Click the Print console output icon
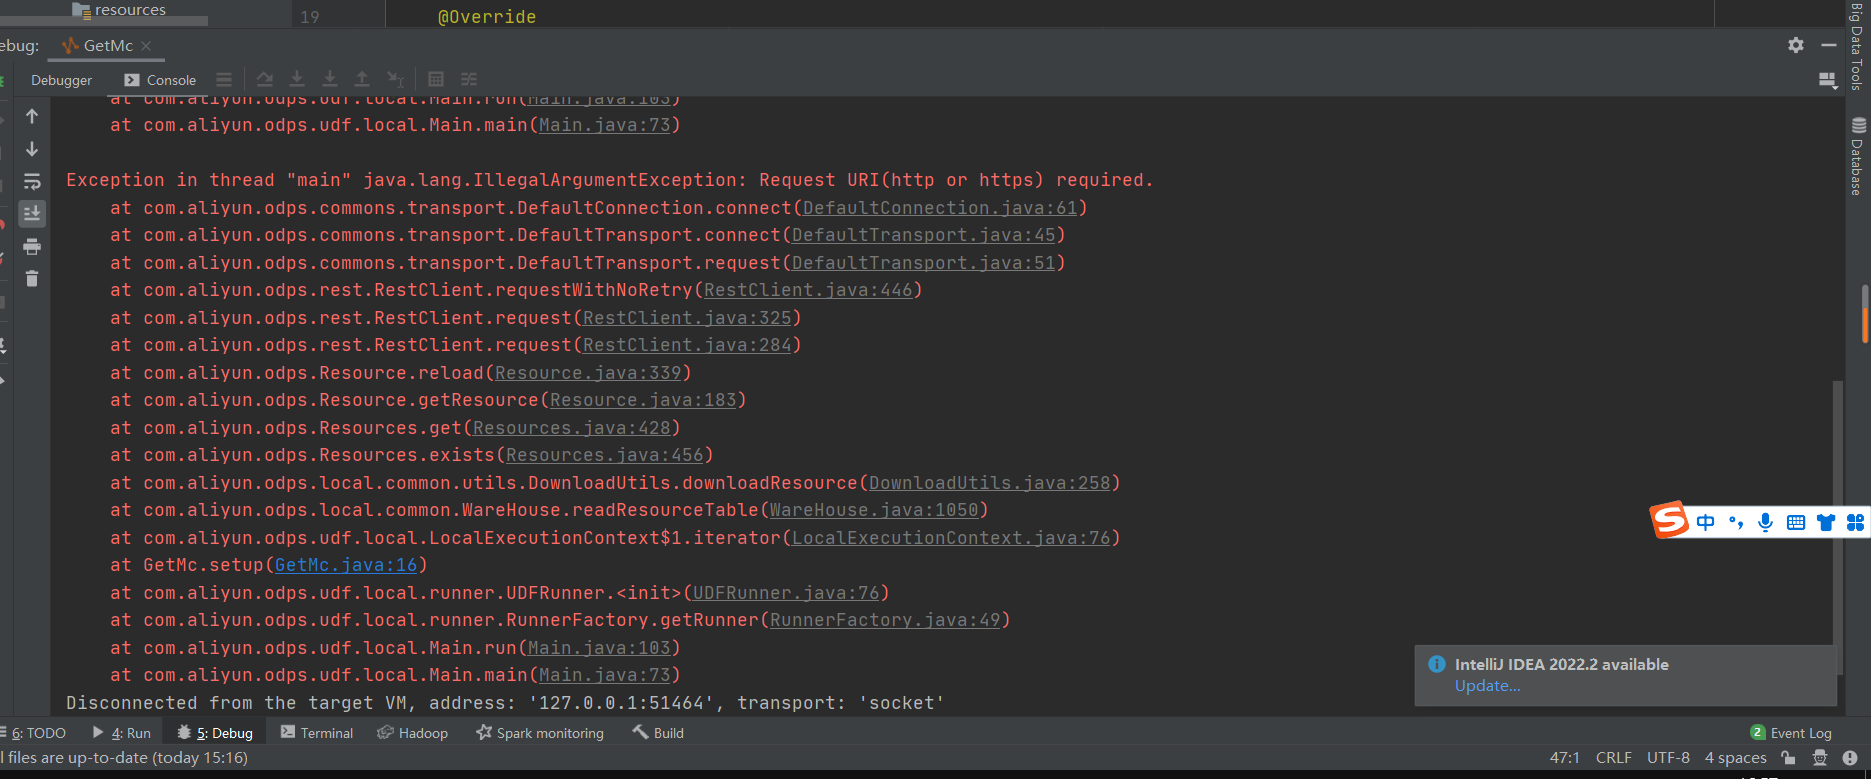Viewport: 1871px width, 779px height. 32,246
